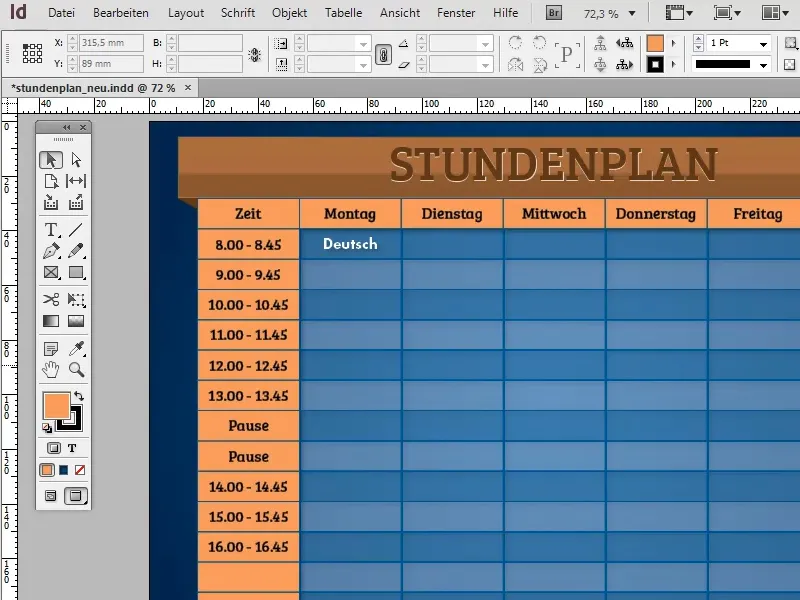Click the rotate 90° counter-clockwise icon
The height and width of the screenshot is (600, 800).
539,42
